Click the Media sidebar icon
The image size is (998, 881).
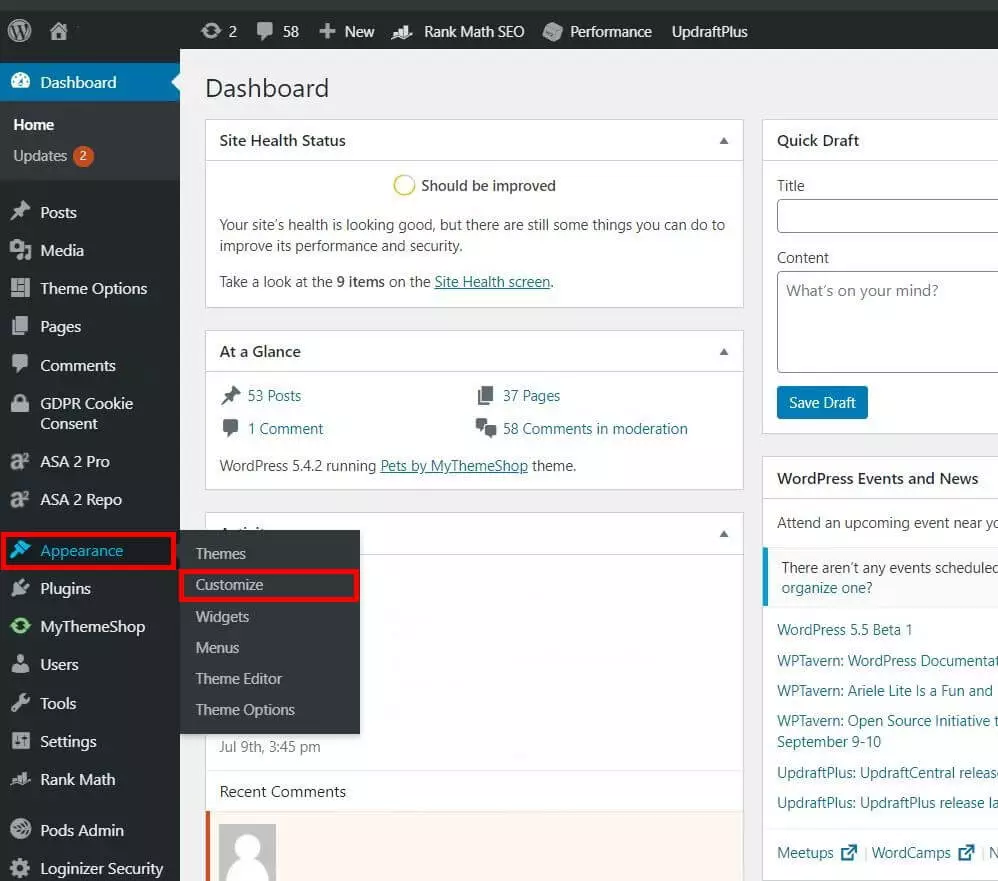(x=20, y=250)
